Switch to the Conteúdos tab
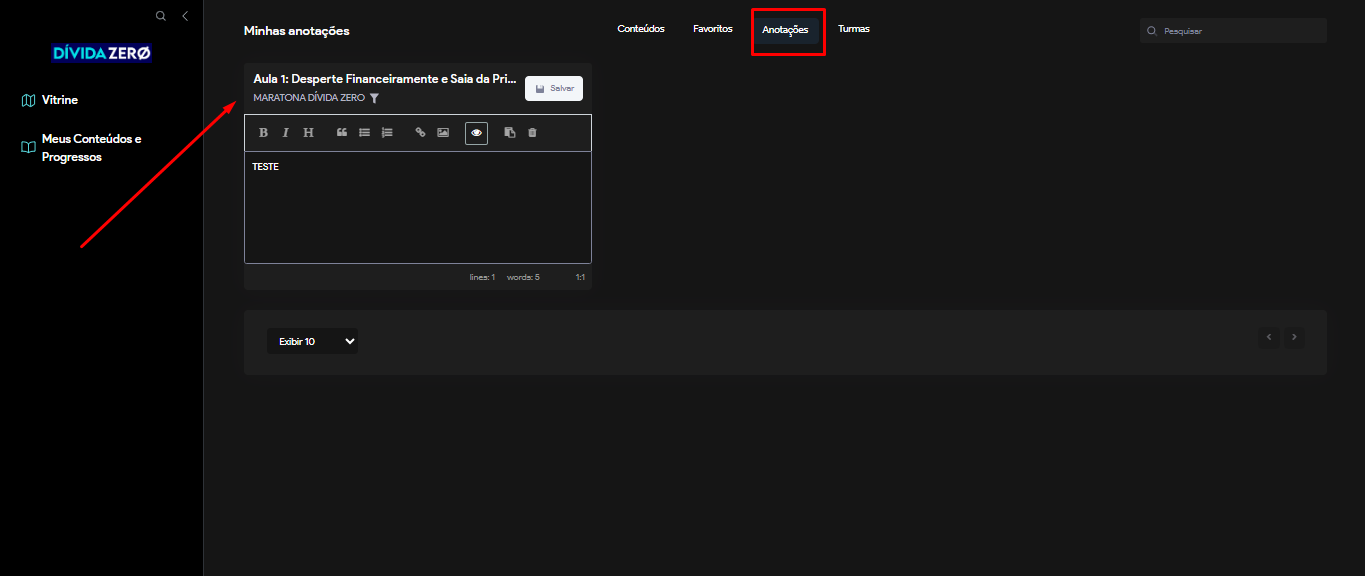 pyautogui.click(x=641, y=29)
